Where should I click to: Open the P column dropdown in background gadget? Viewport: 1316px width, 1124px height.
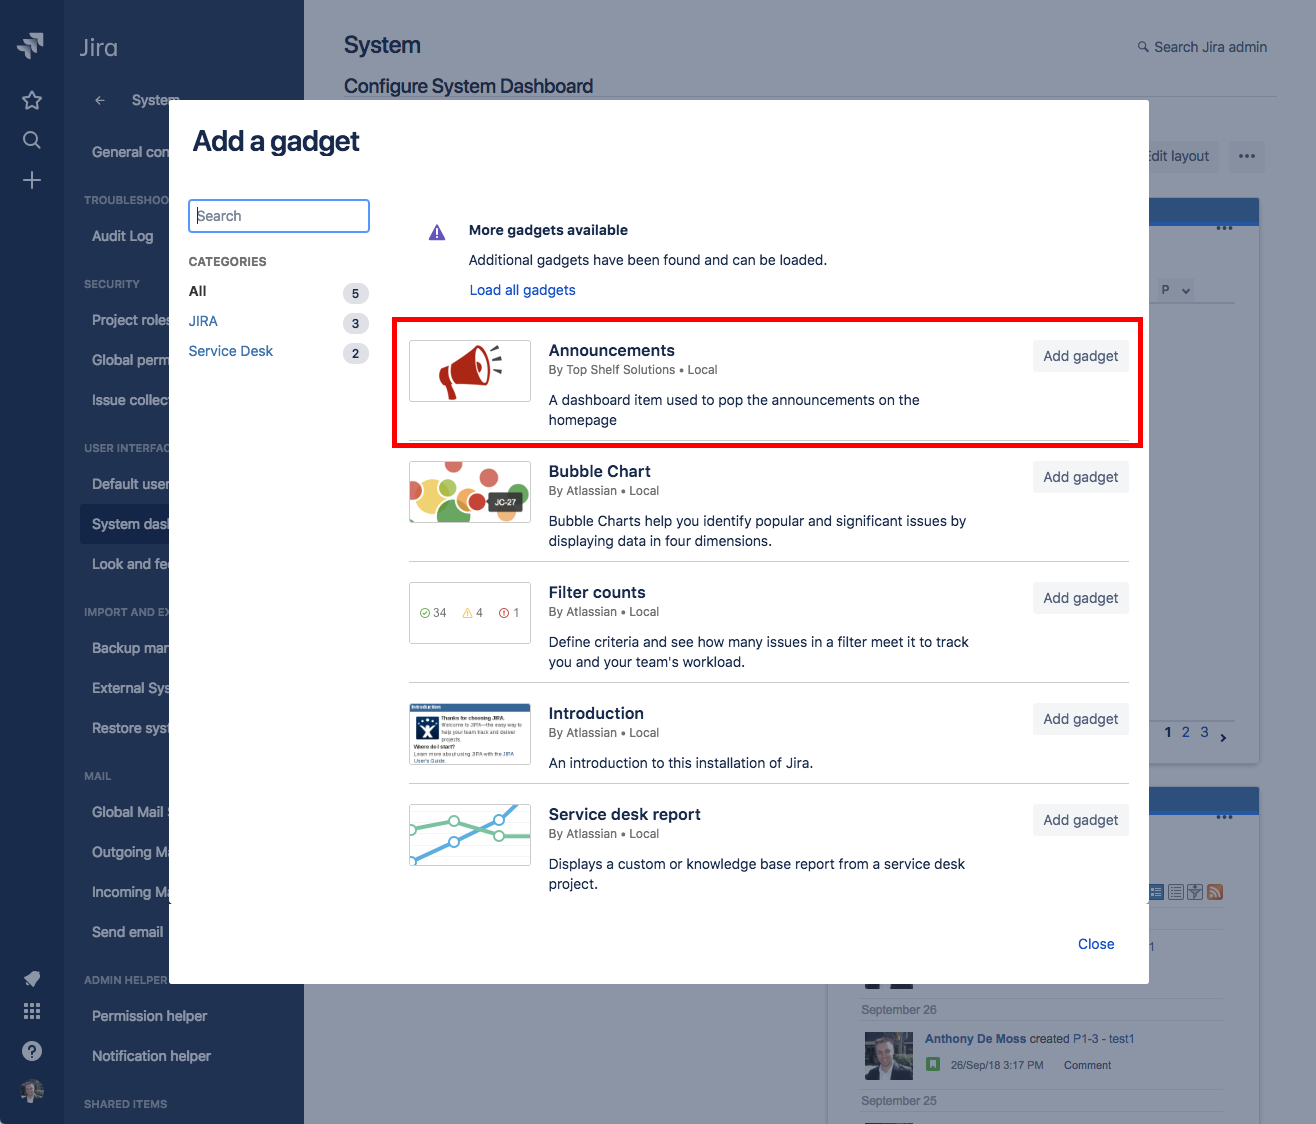tap(1176, 290)
